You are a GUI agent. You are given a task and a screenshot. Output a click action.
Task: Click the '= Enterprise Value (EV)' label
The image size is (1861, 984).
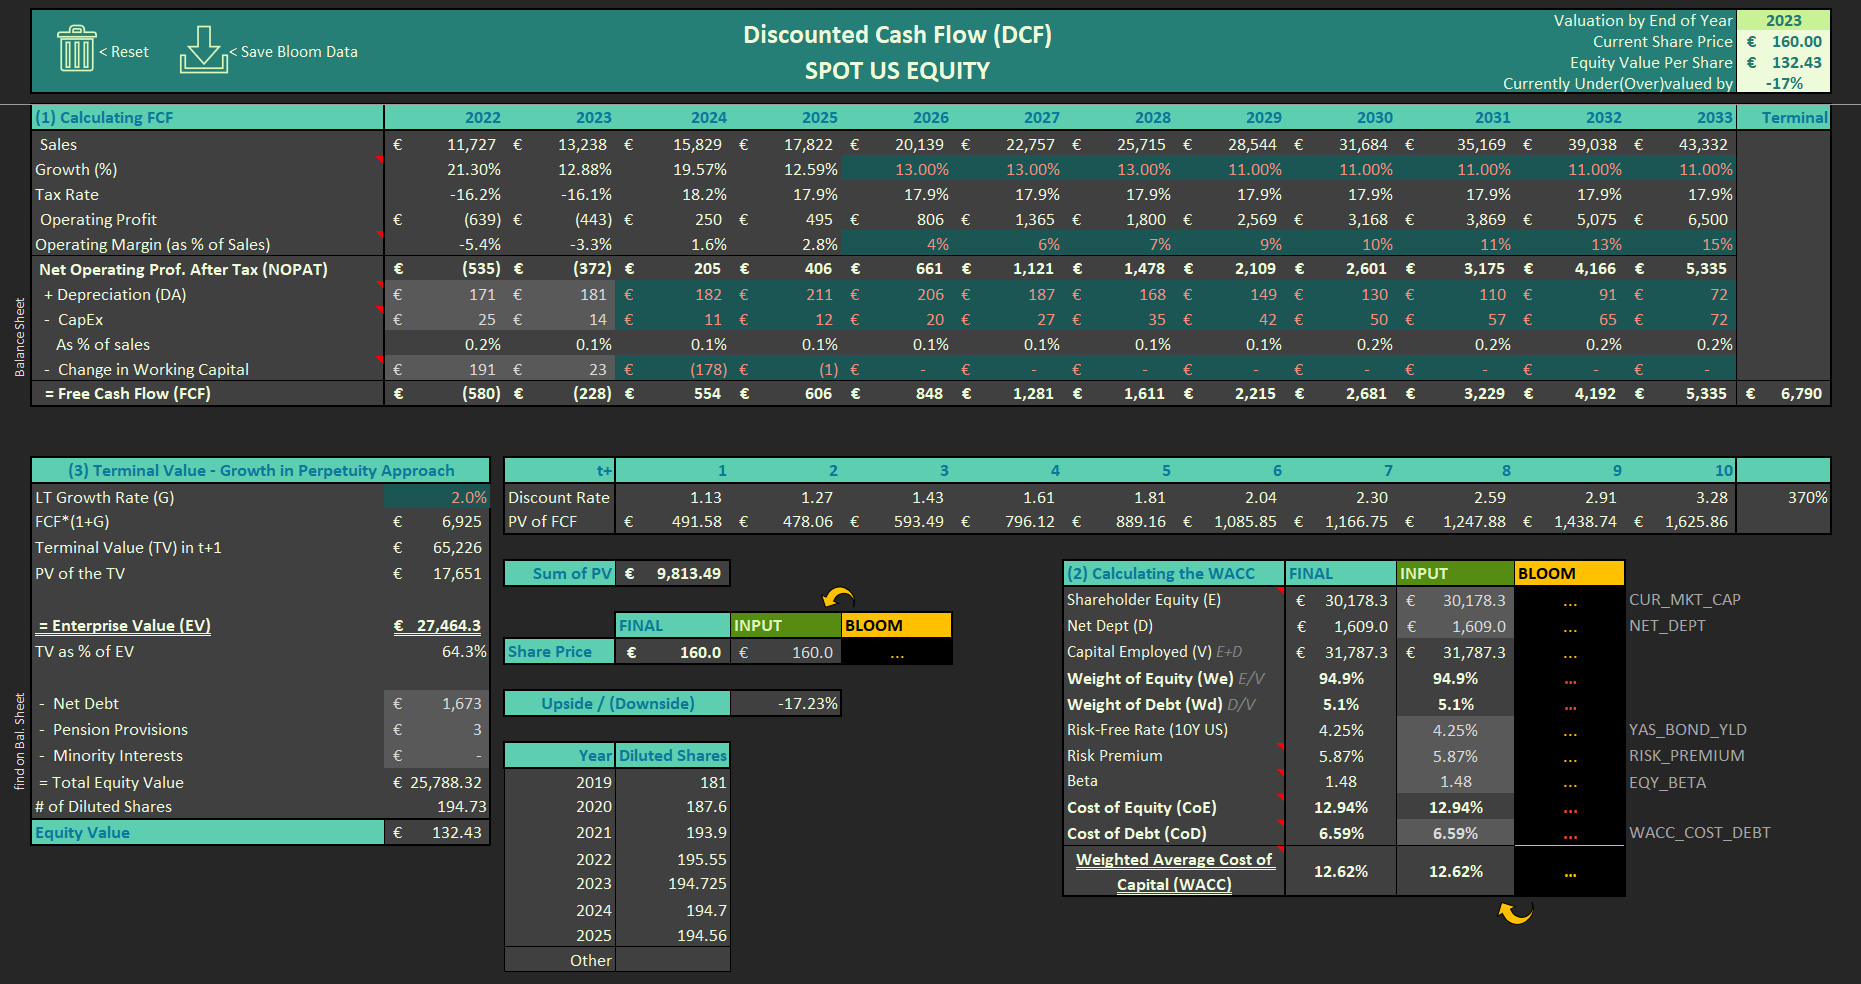124,625
